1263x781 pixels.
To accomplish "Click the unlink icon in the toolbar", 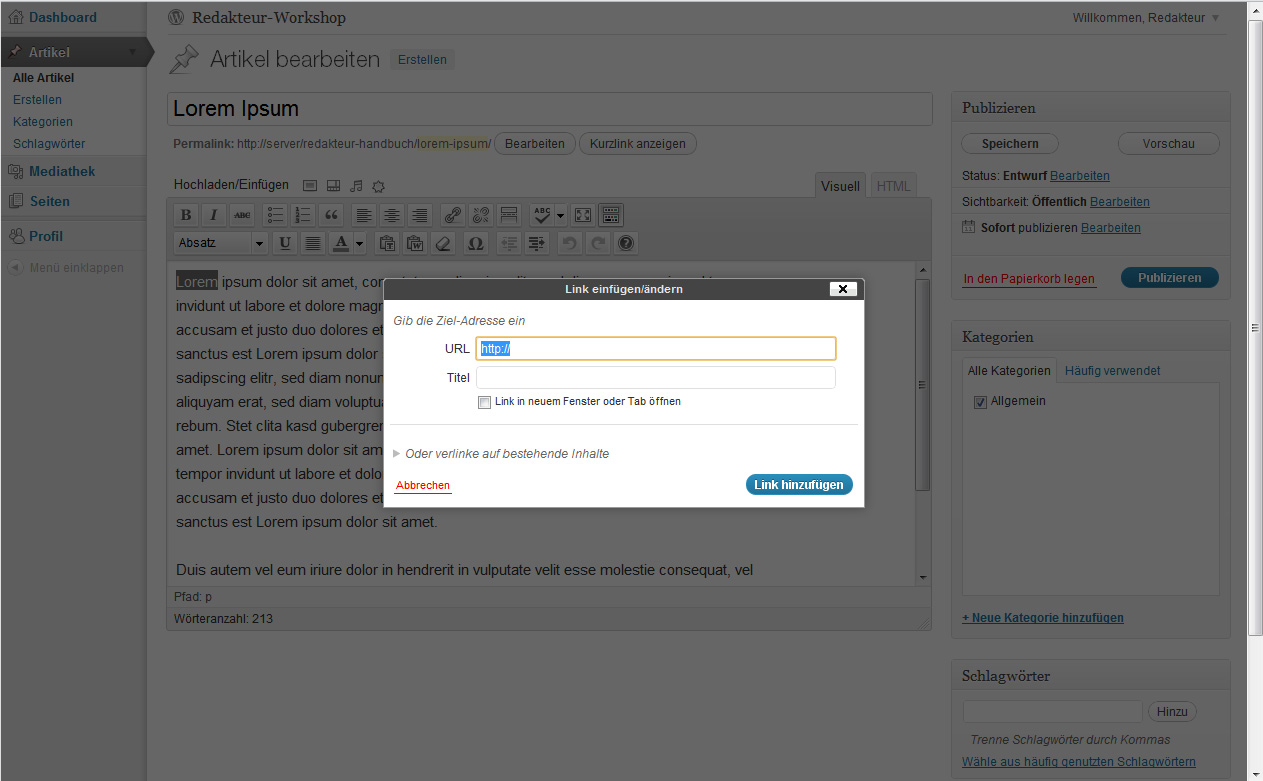I will pyautogui.click(x=480, y=215).
